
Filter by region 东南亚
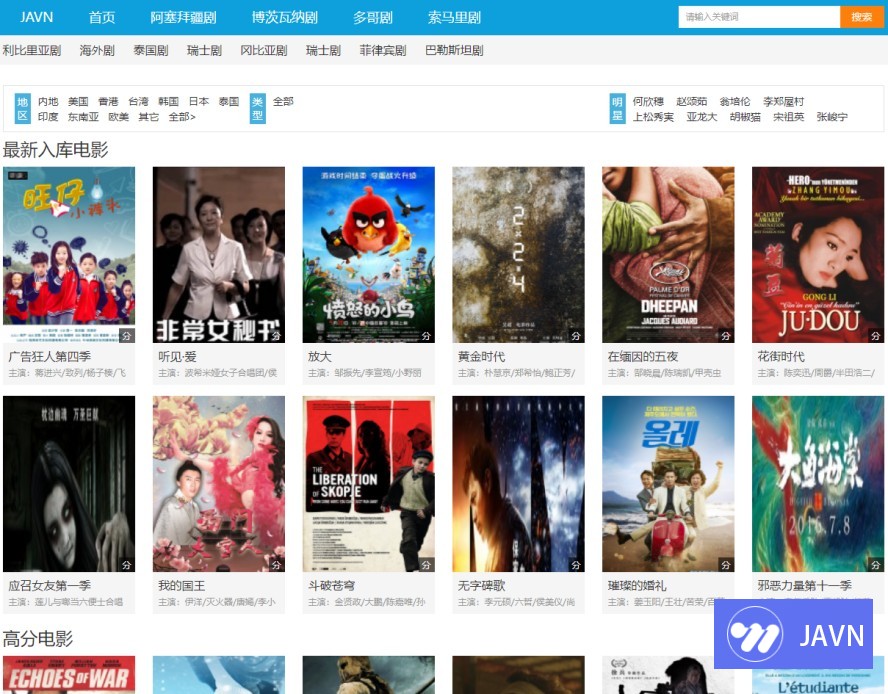(x=83, y=117)
